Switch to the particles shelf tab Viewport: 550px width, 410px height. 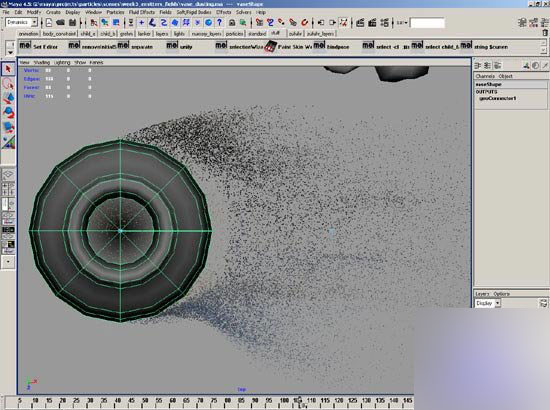pos(234,34)
